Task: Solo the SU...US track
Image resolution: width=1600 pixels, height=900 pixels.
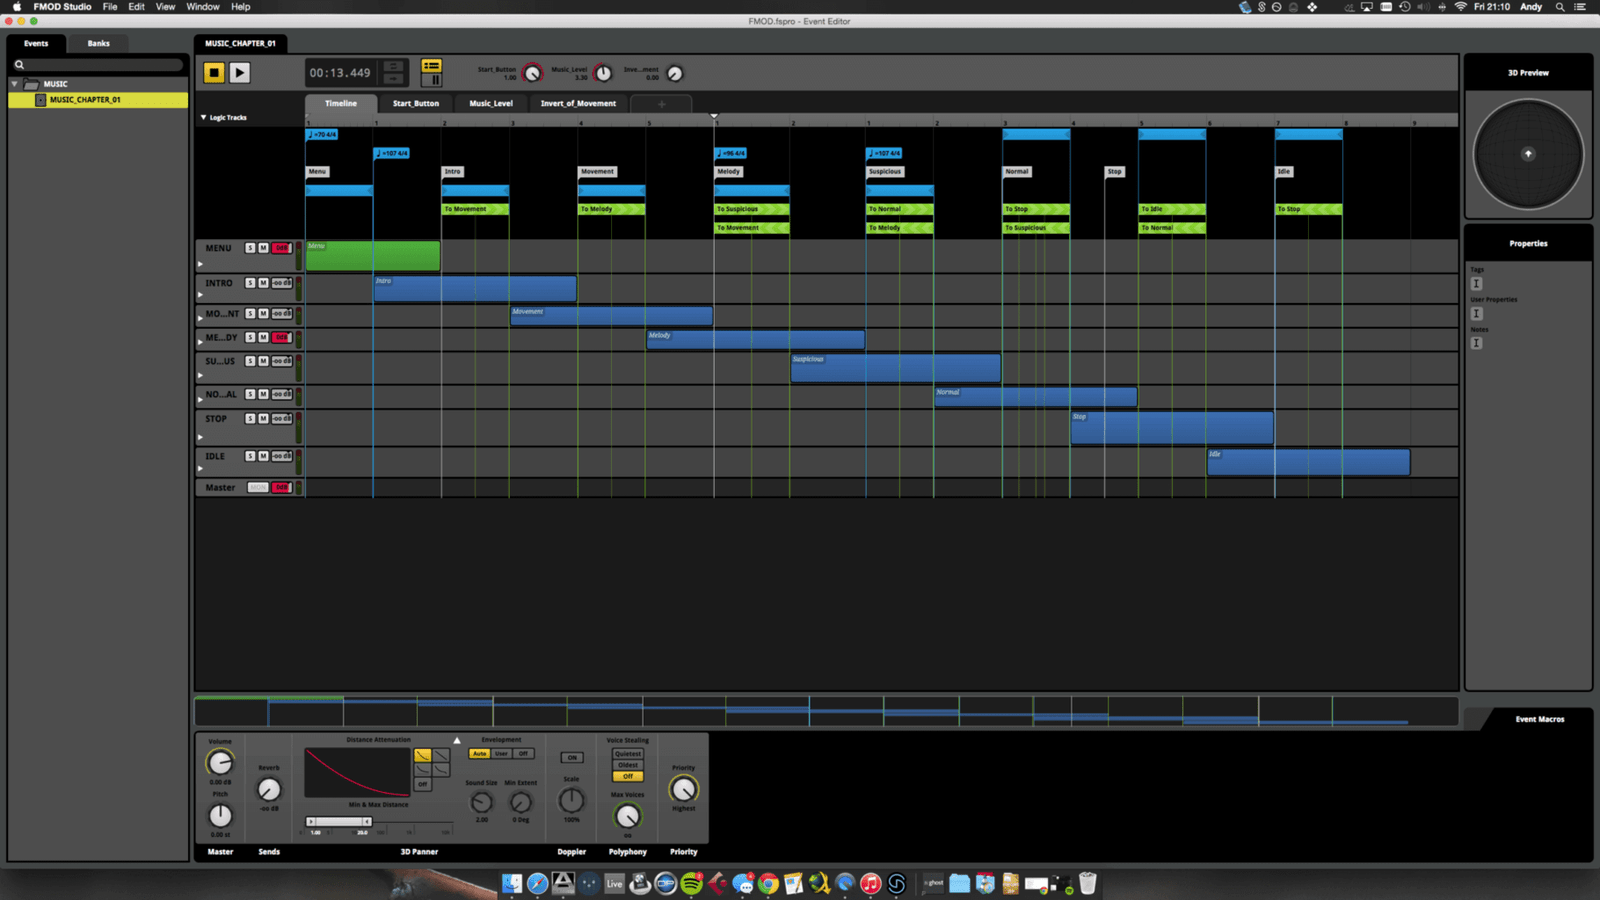Action: [x=250, y=361]
